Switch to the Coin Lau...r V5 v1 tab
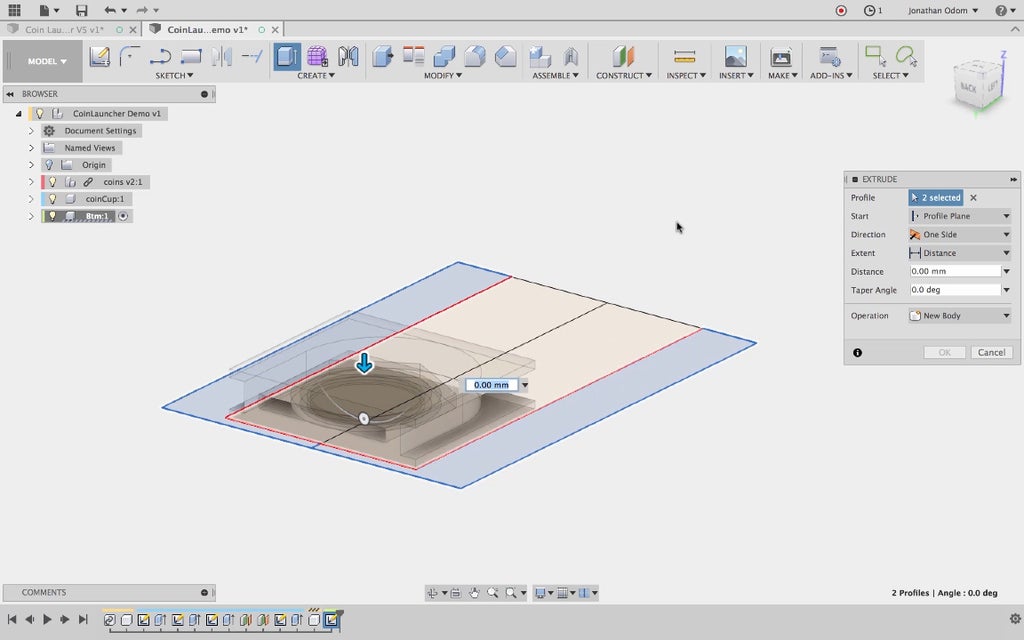1024x640 pixels. point(64,29)
